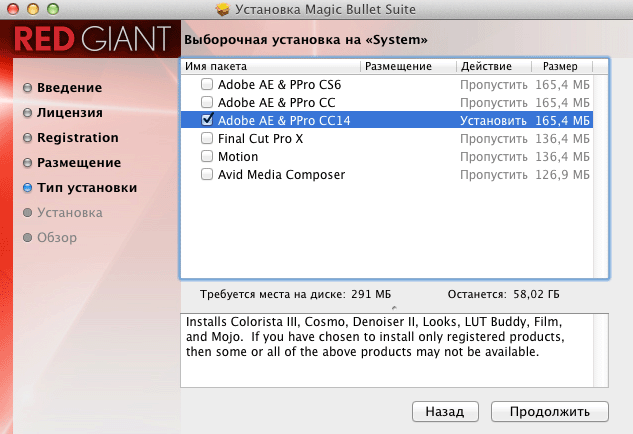Click the blue bullet beside Тип установки
This screenshot has height=434, width=633.
[x=27, y=188]
